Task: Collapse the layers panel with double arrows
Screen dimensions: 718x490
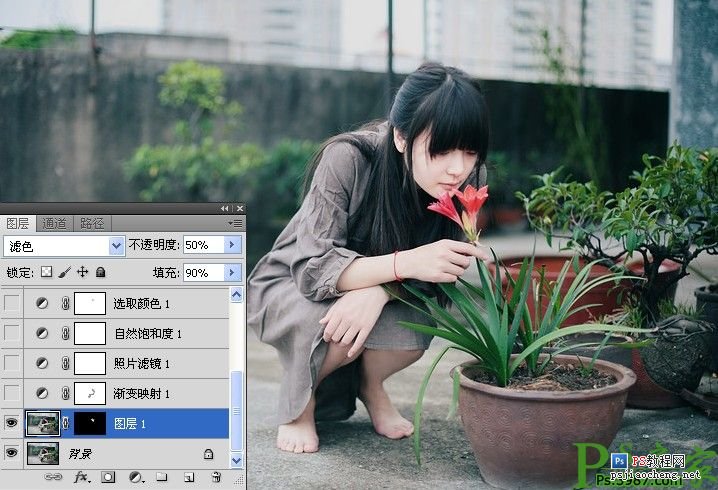Action: (224, 208)
